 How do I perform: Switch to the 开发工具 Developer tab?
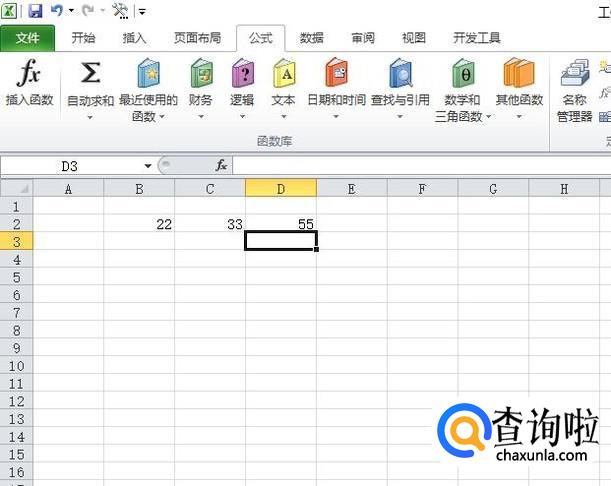pyautogui.click(x=477, y=38)
